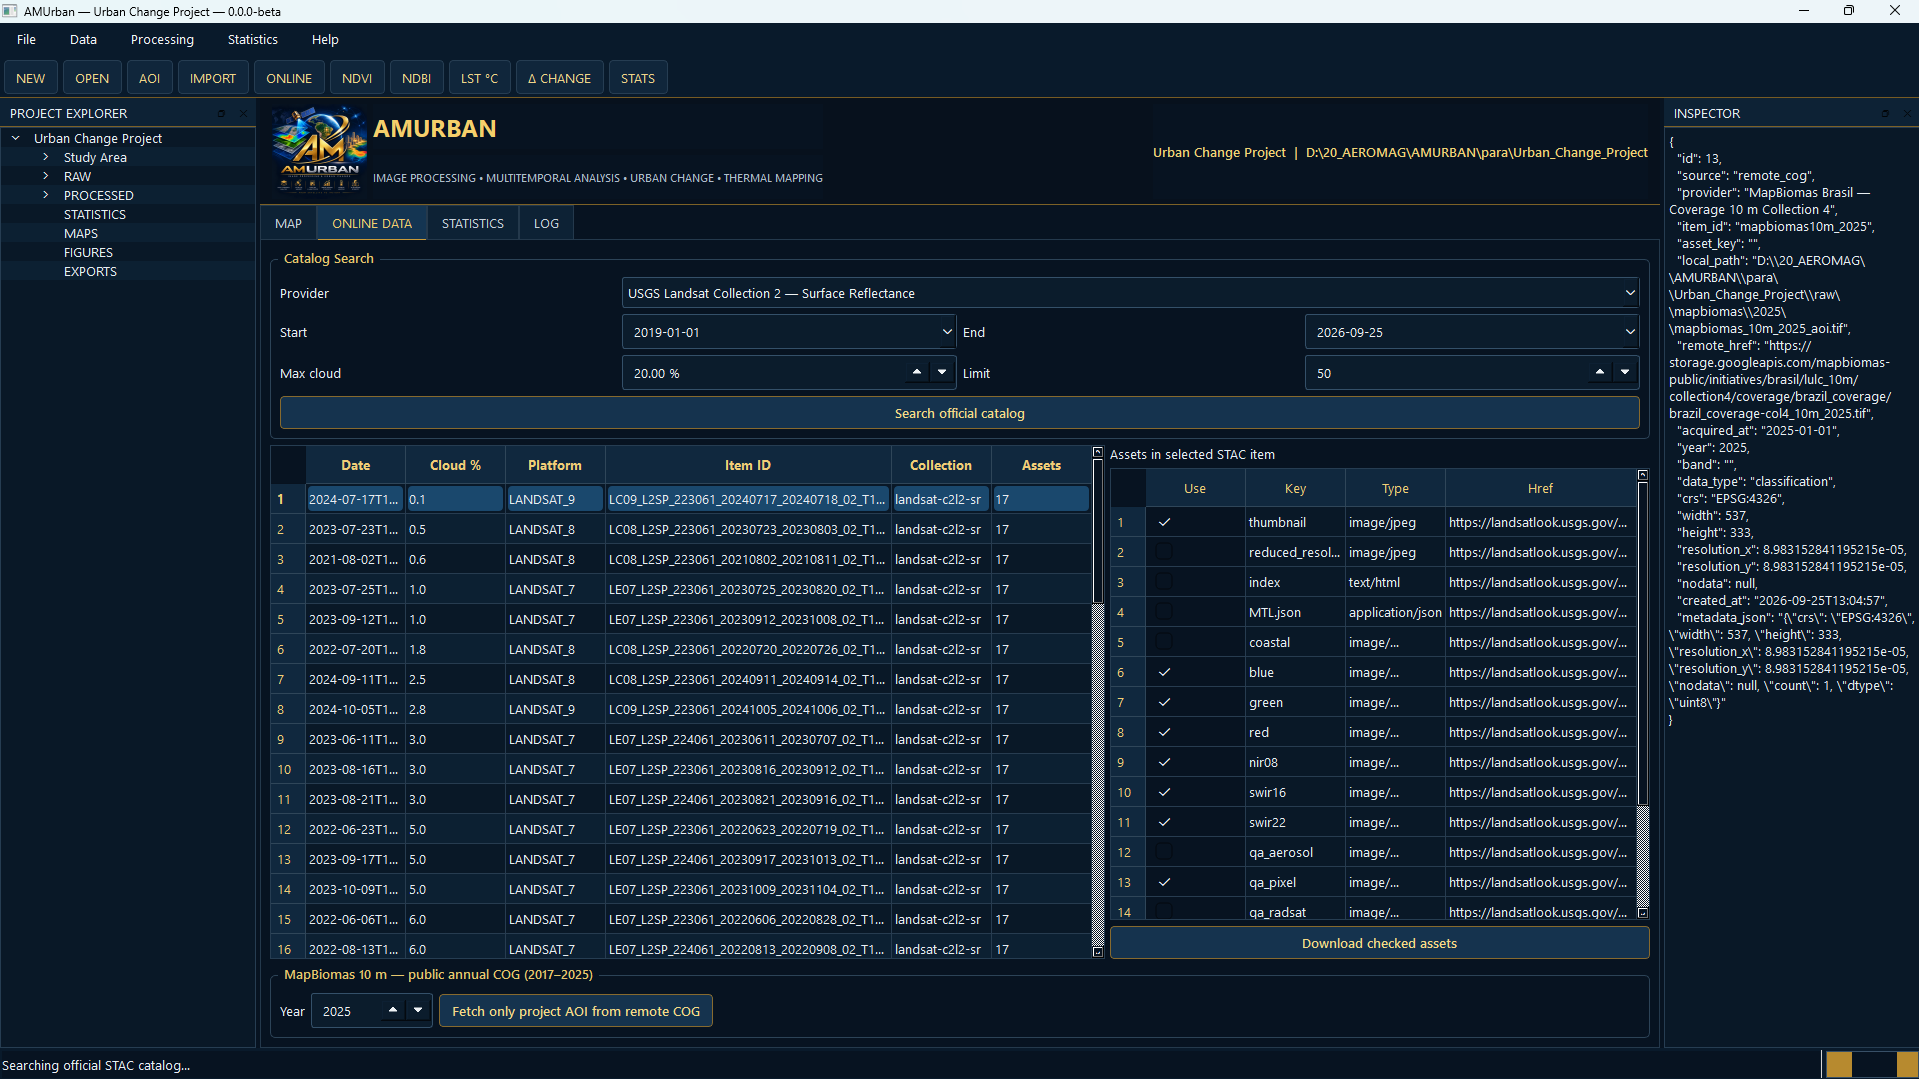Uncheck the thumbnail asset checkbox
Image resolution: width=1919 pixels, height=1079 pixels.
tap(1164, 522)
